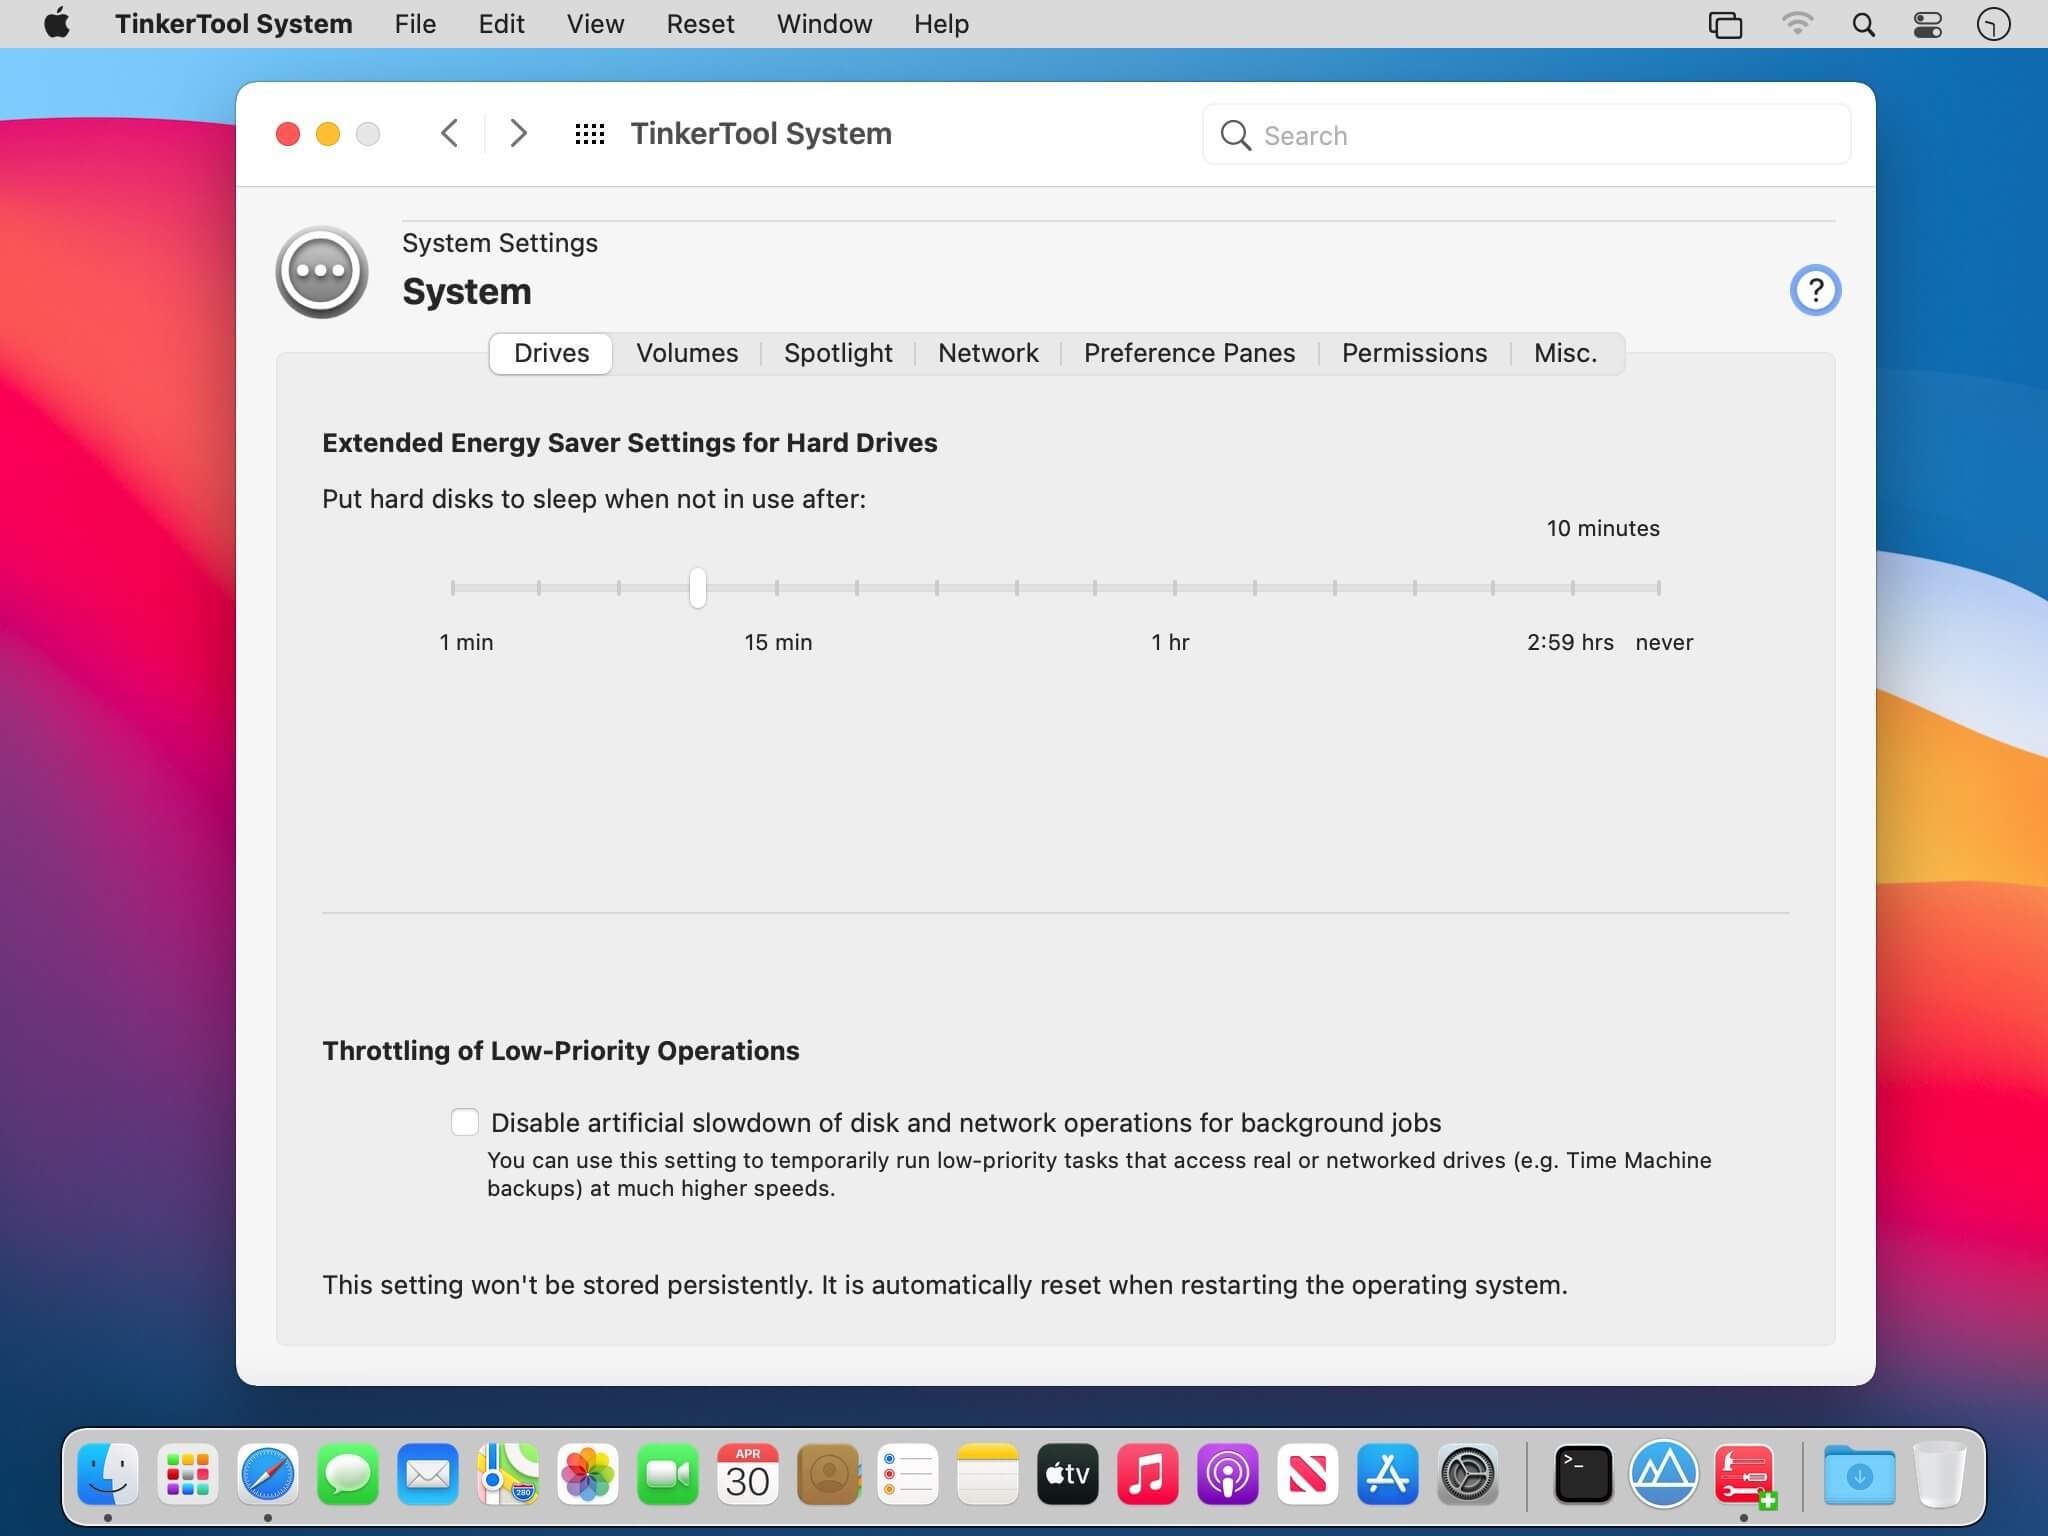Open Messages in the Dock
Image resolution: width=2048 pixels, height=1536 pixels.
pyautogui.click(x=348, y=1474)
